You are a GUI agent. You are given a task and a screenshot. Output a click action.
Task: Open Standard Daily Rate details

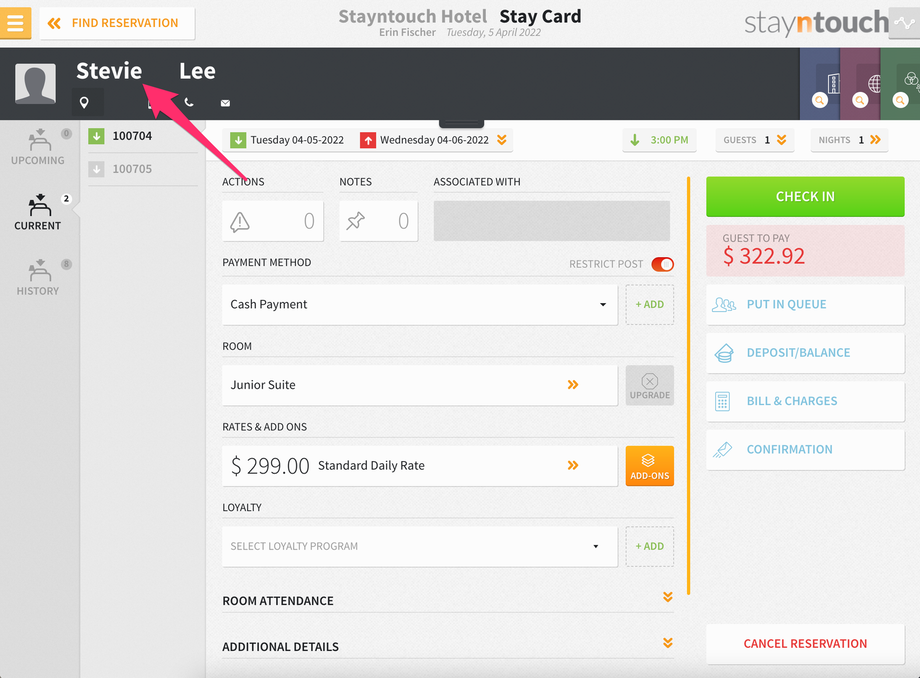coord(420,466)
